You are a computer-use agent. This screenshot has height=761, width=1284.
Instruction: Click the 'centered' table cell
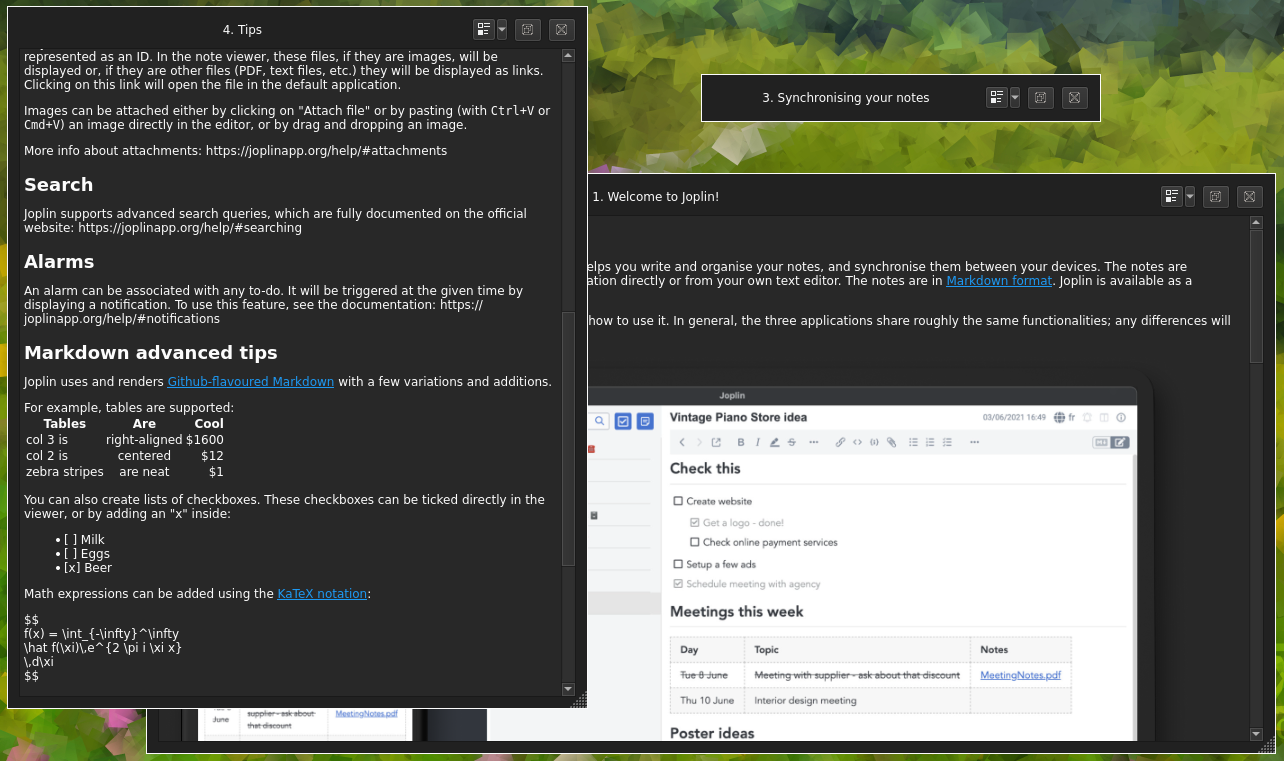144,456
